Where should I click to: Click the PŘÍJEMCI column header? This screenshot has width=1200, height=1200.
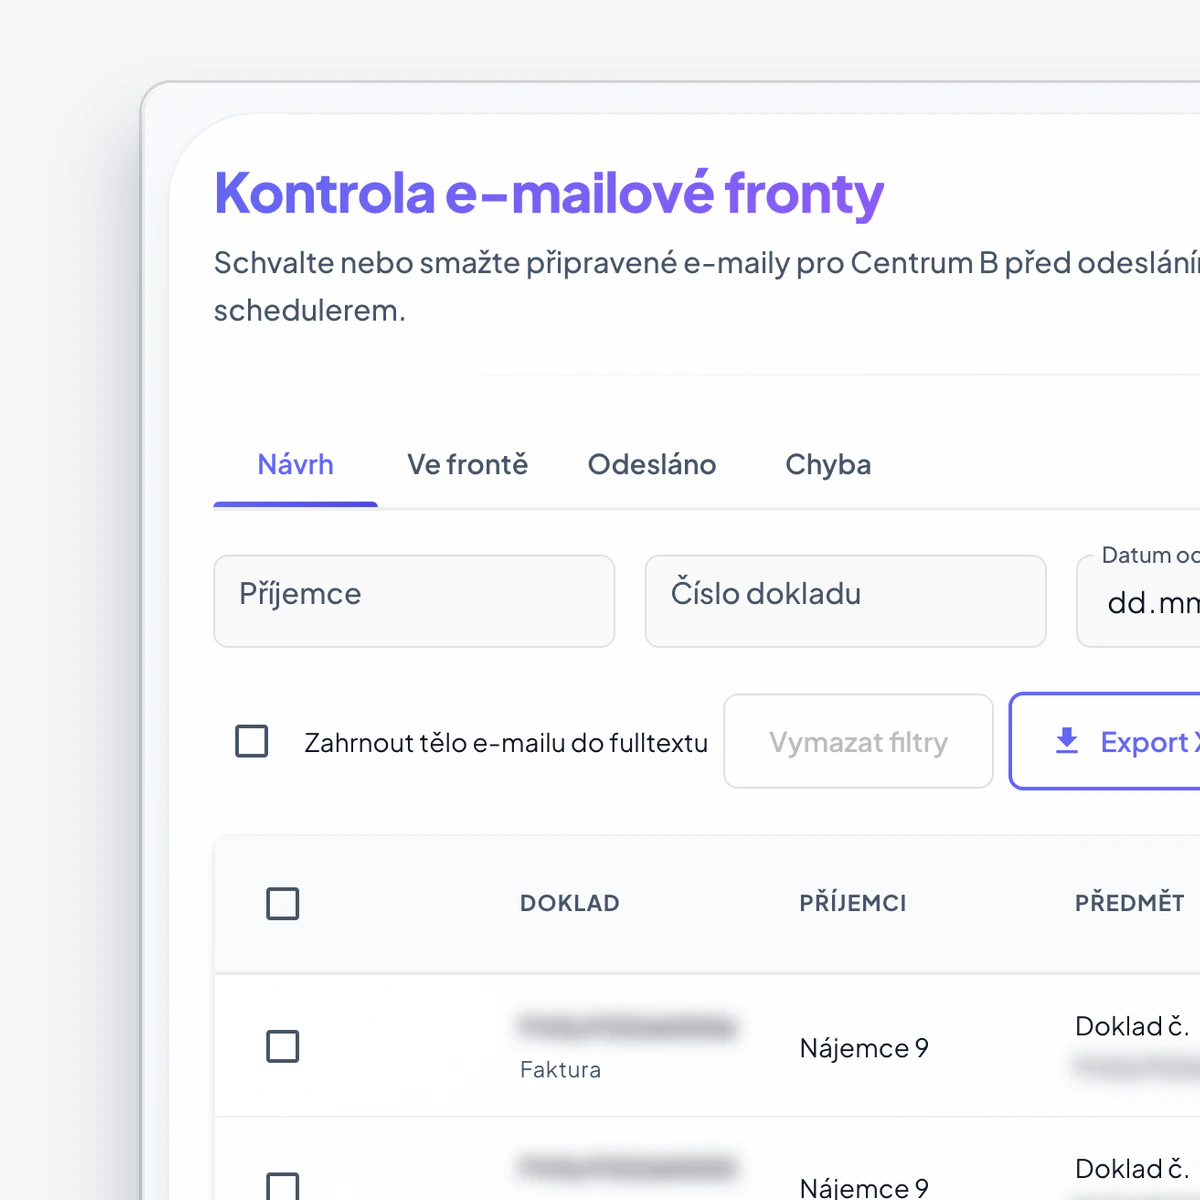pos(853,903)
